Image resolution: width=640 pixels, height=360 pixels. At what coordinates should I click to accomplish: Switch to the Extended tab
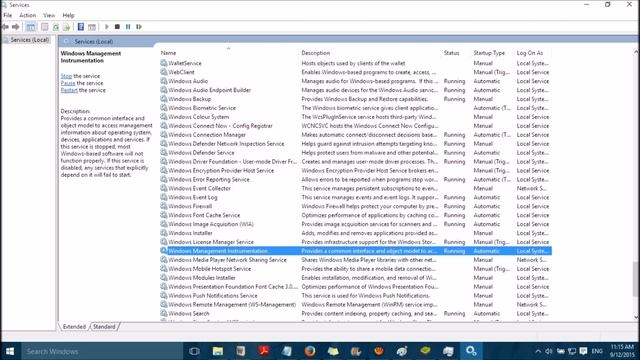(74, 327)
